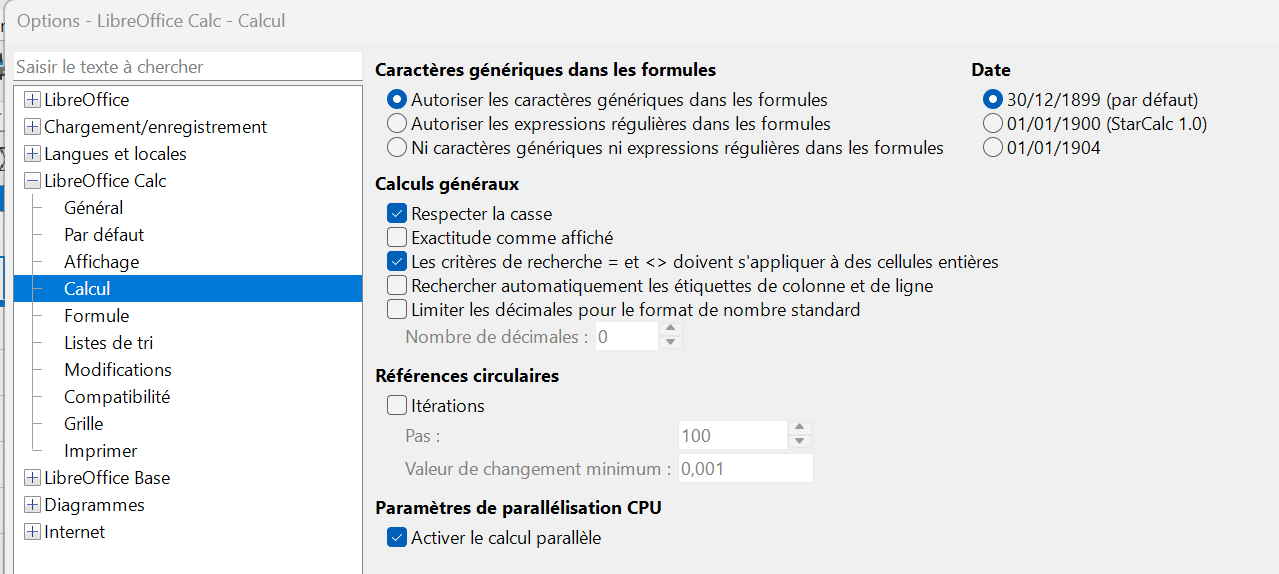
Task: Choose Autoriser les expressions régulières option
Action: coord(397,124)
